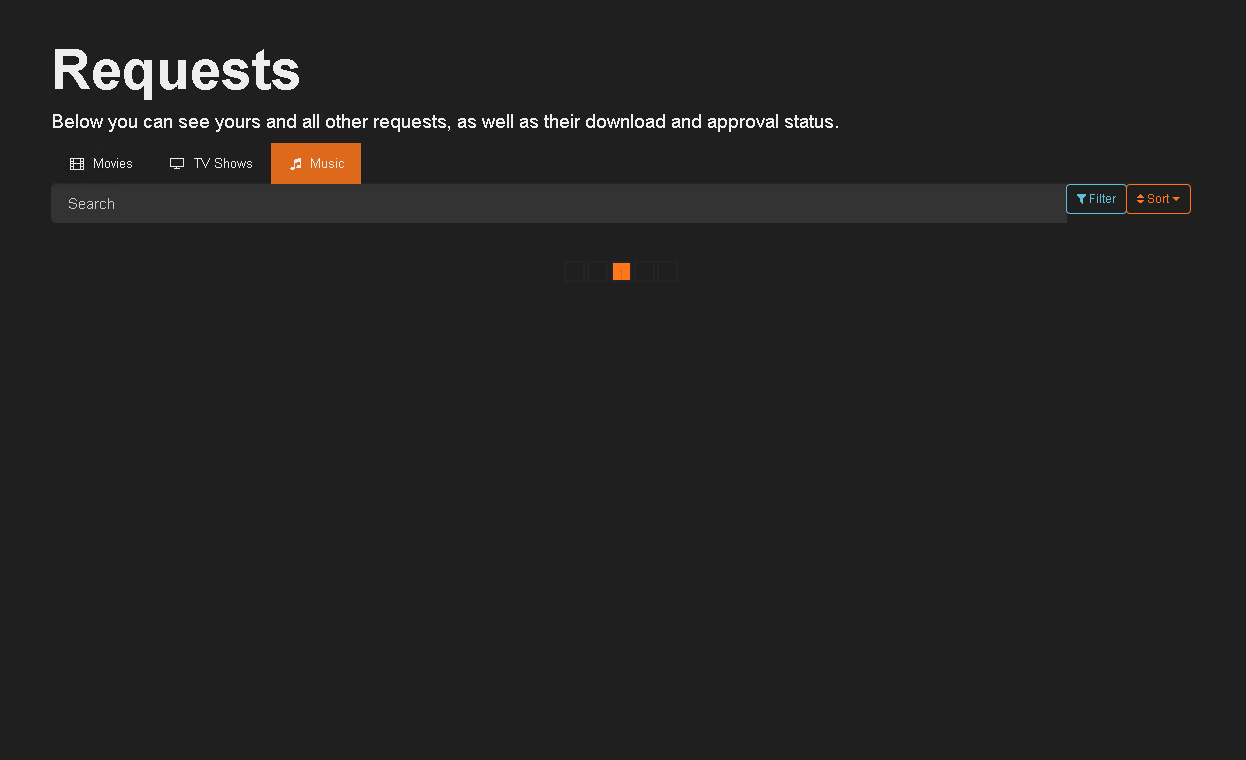
Task: Select the previous-page pagination control
Action: pos(598,271)
